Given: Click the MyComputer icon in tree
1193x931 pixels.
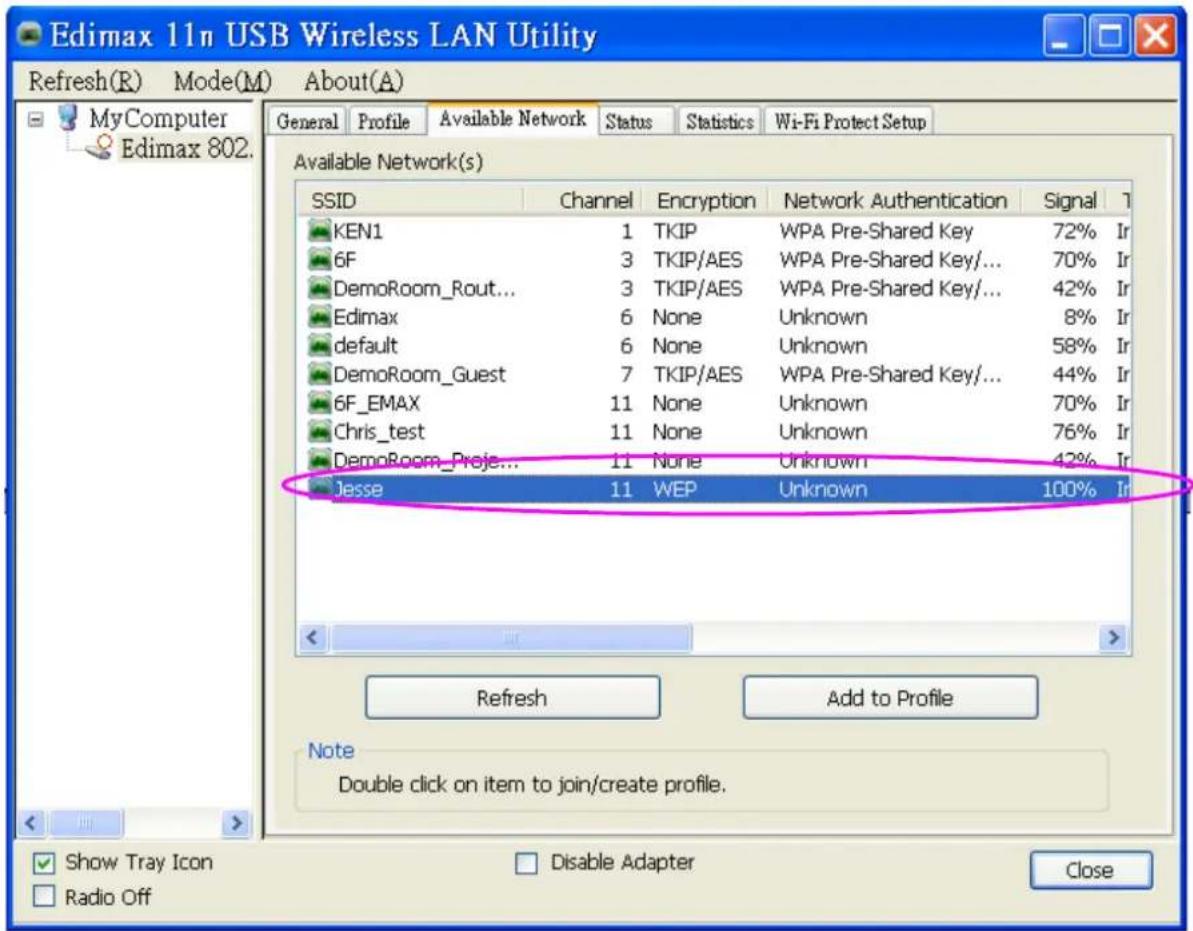Looking at the screenshot, I should [x=68, y=118].
